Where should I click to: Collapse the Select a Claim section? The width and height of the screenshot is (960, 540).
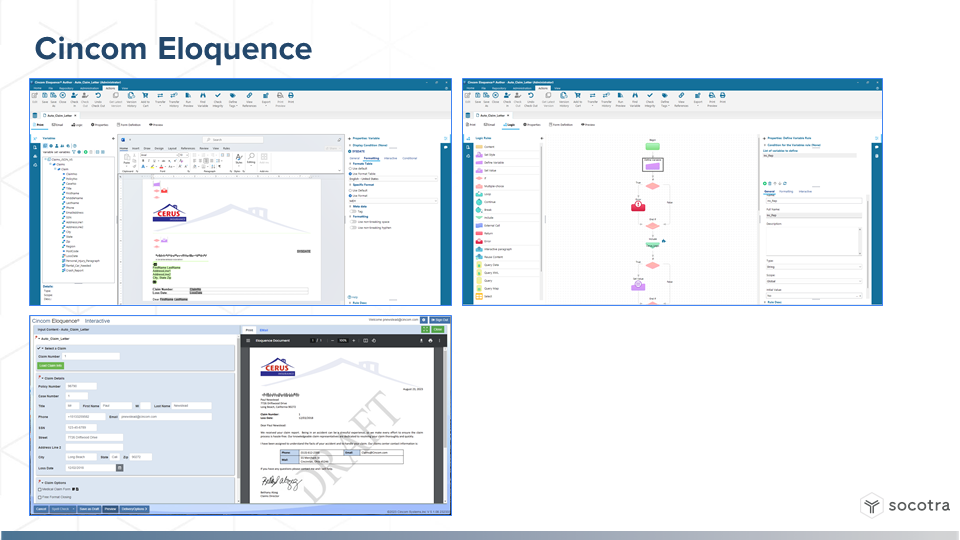[42, 348]
